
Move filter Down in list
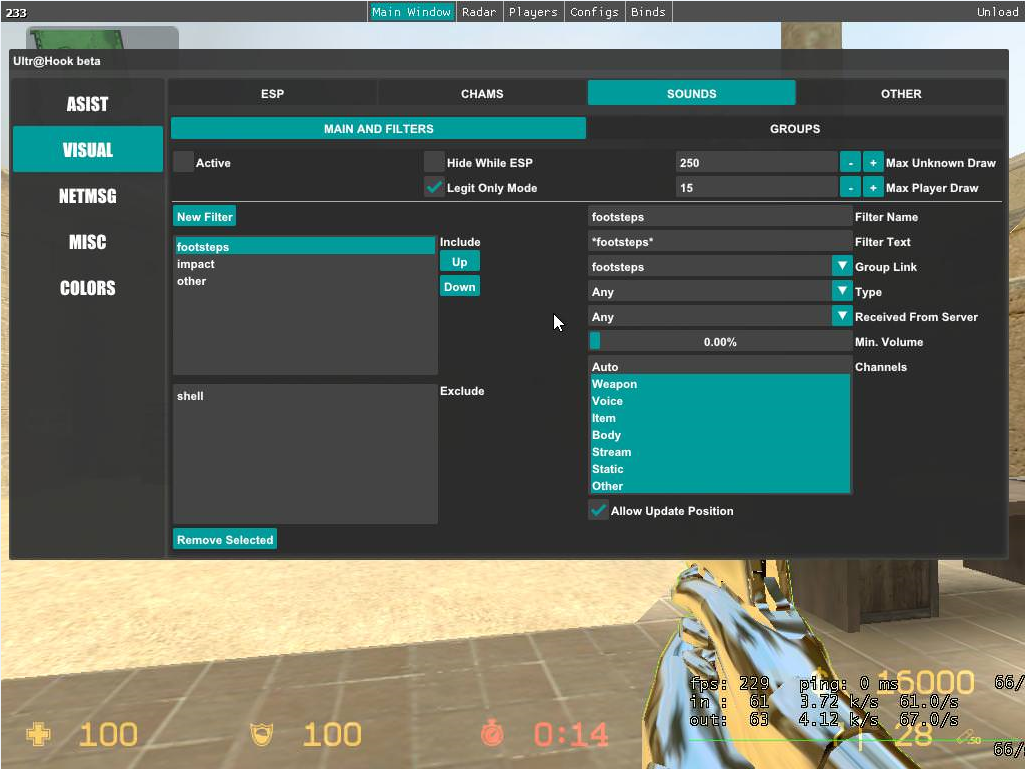coord(460,286)
